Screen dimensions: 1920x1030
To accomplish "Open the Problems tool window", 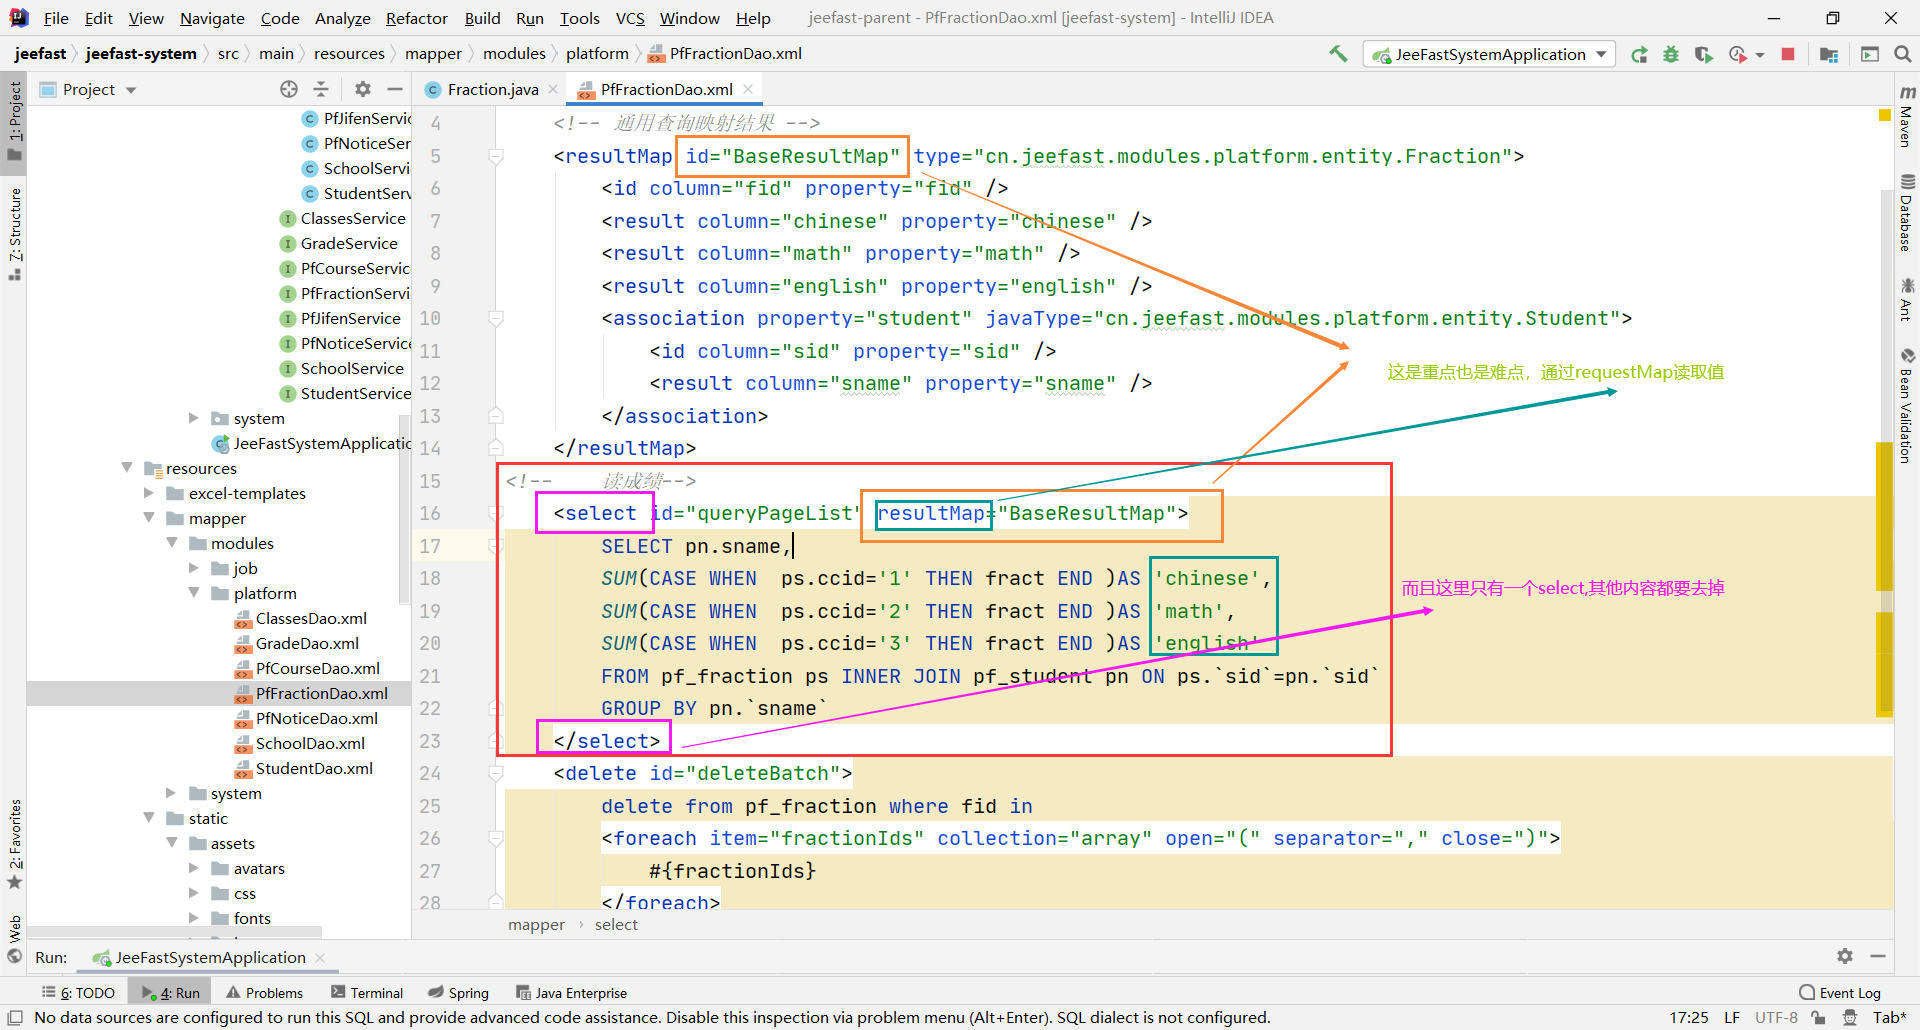I will pyautogui.click(x=264, y=993).
